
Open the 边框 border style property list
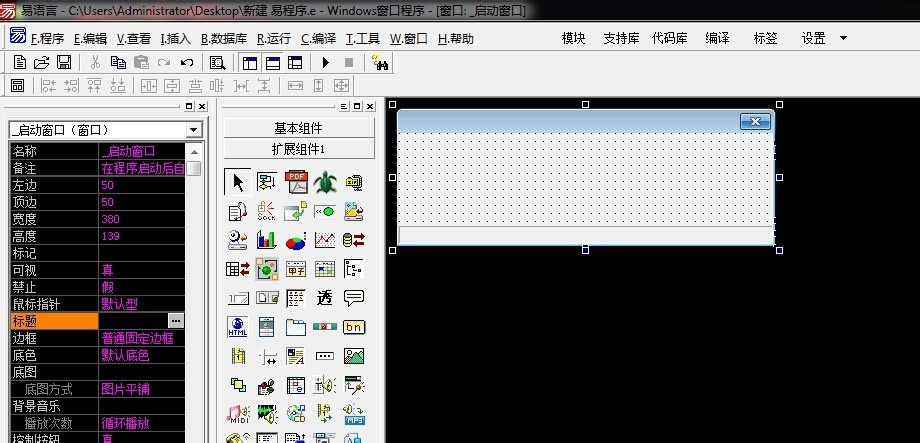(142, 338)
